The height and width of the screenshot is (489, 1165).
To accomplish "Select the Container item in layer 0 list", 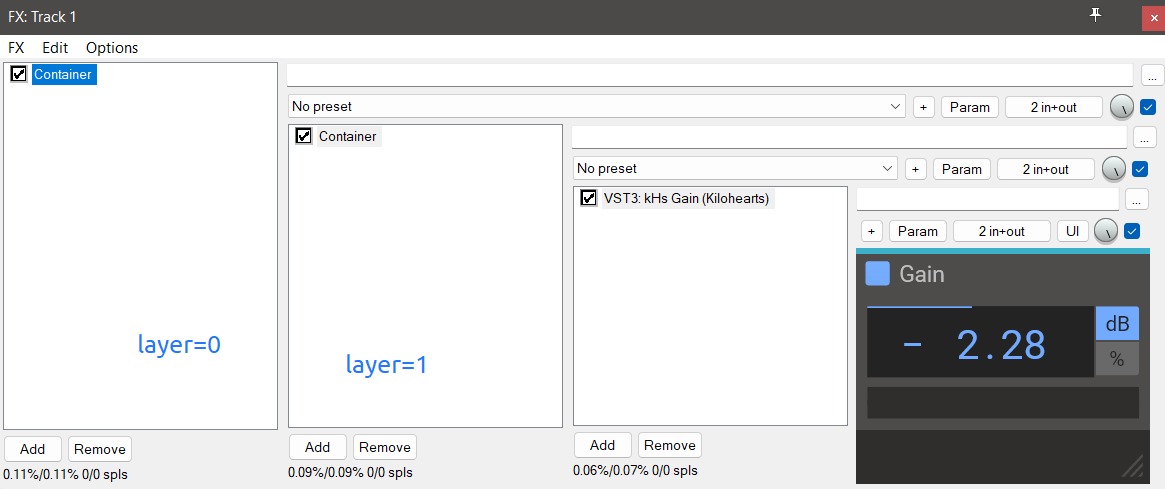I will pos(63,74).
